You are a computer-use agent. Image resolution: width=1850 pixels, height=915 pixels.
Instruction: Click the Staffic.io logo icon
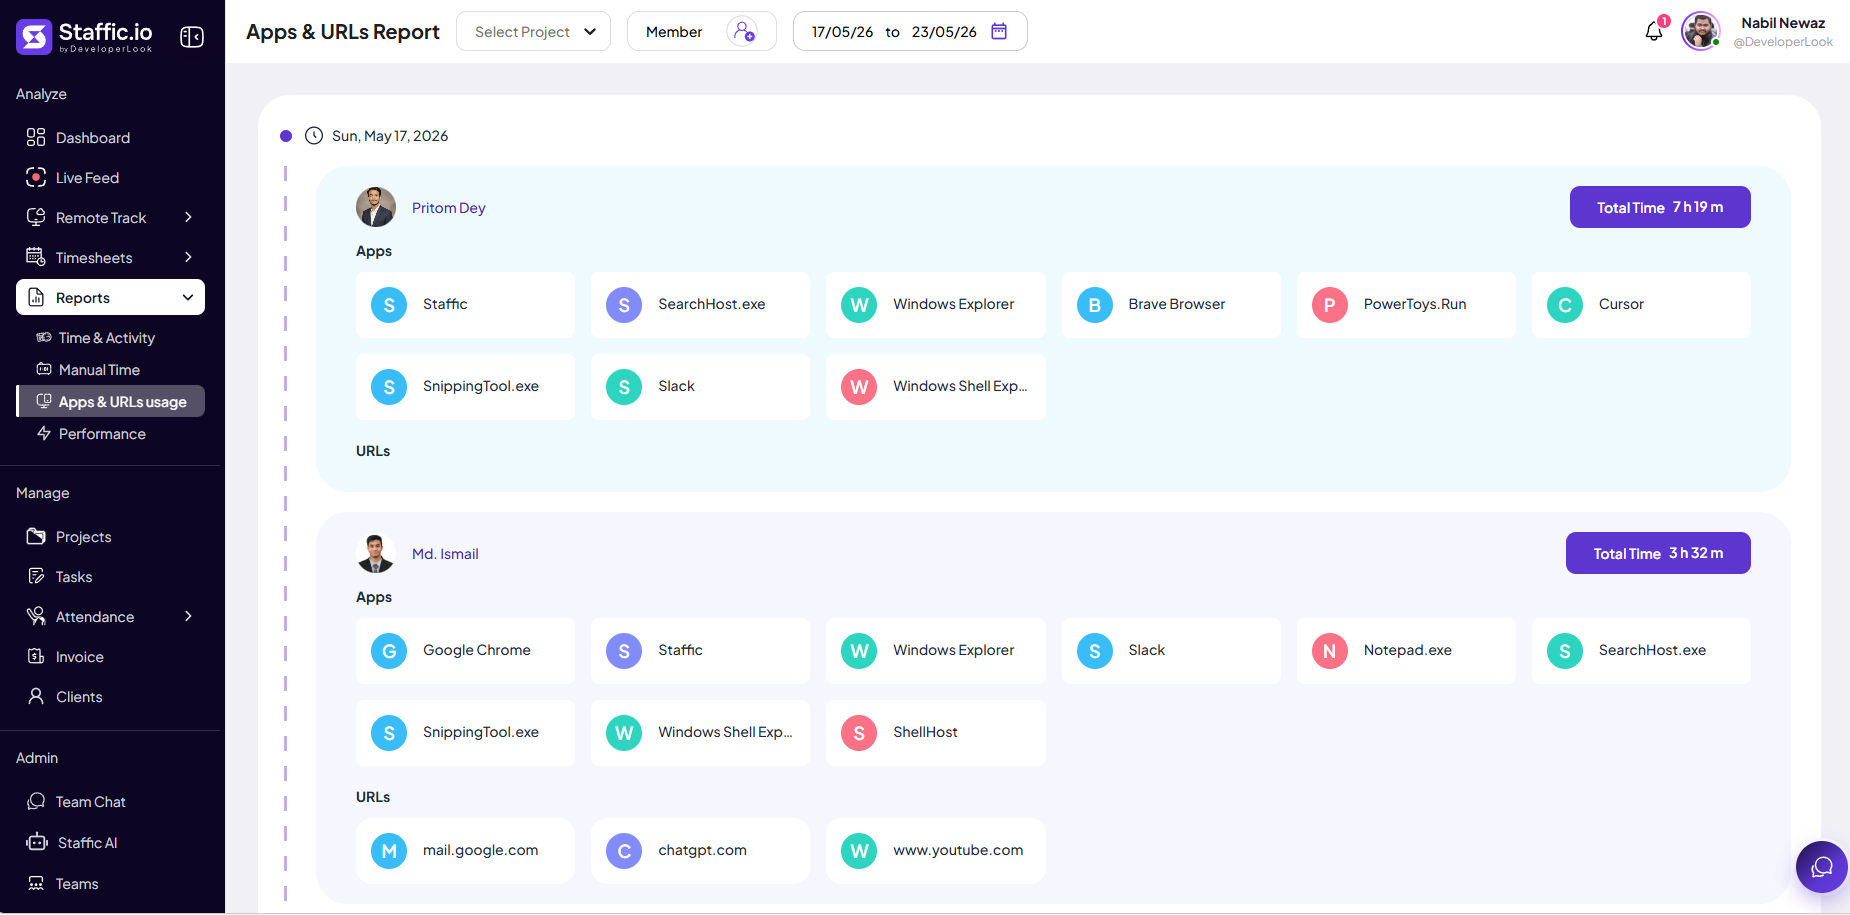(x=34, y=37)
